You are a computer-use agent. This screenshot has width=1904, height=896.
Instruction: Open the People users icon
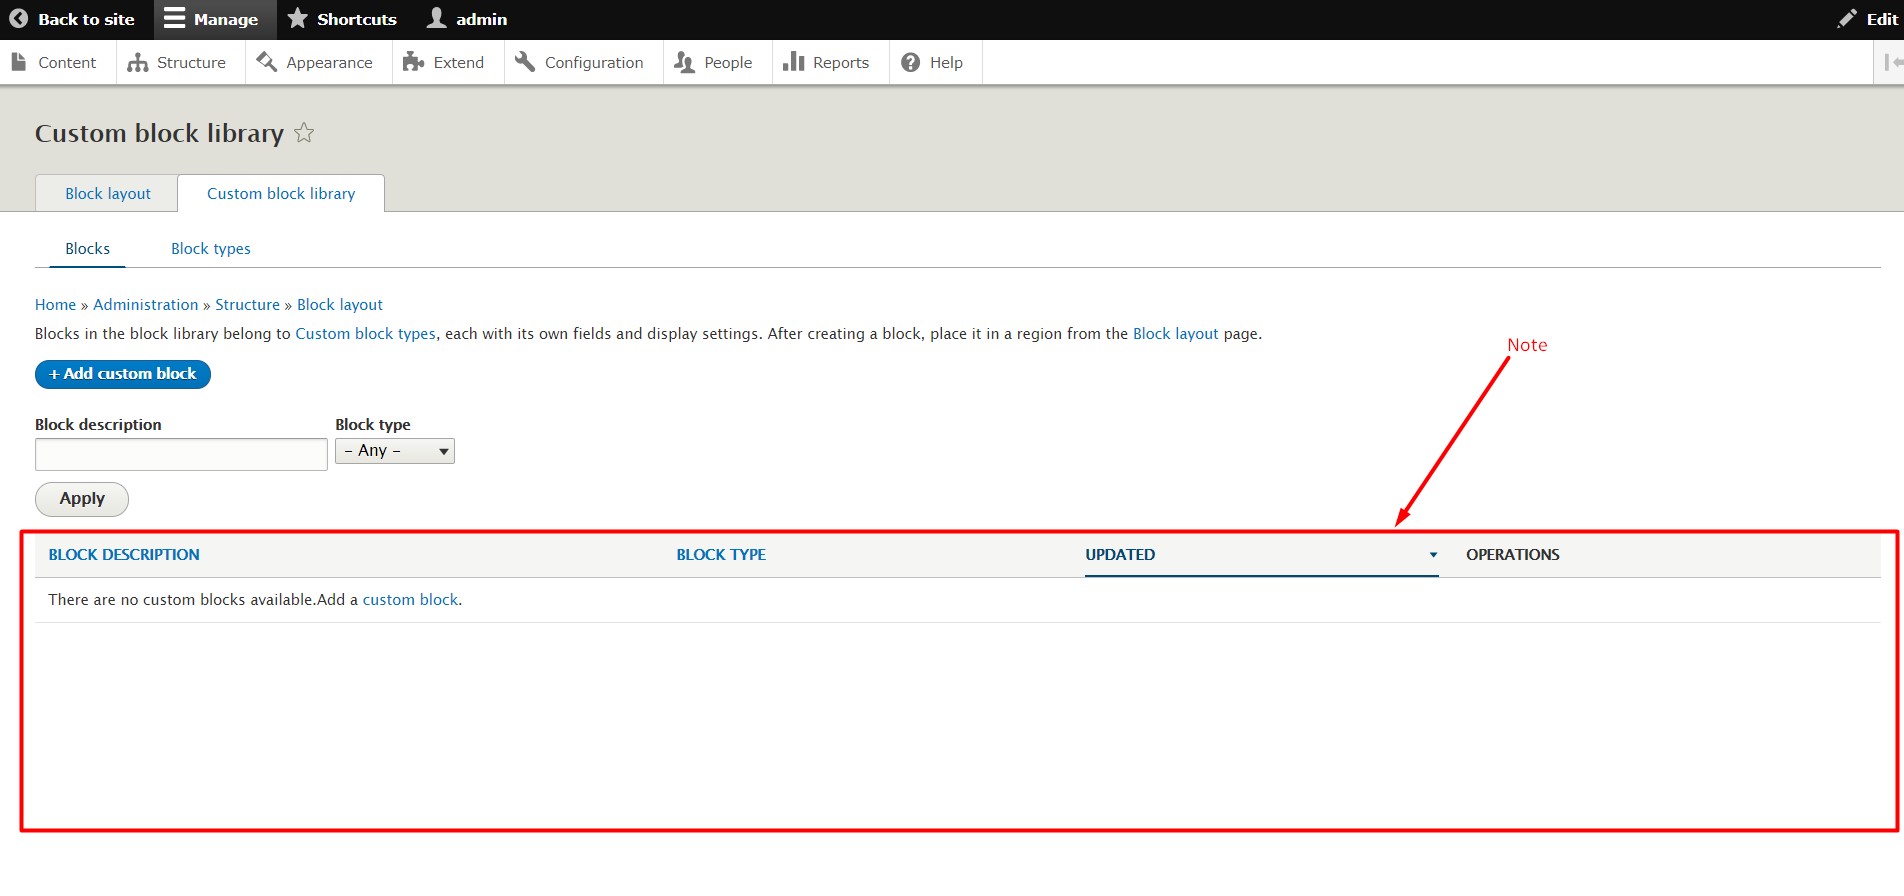[x=684, y=62]
